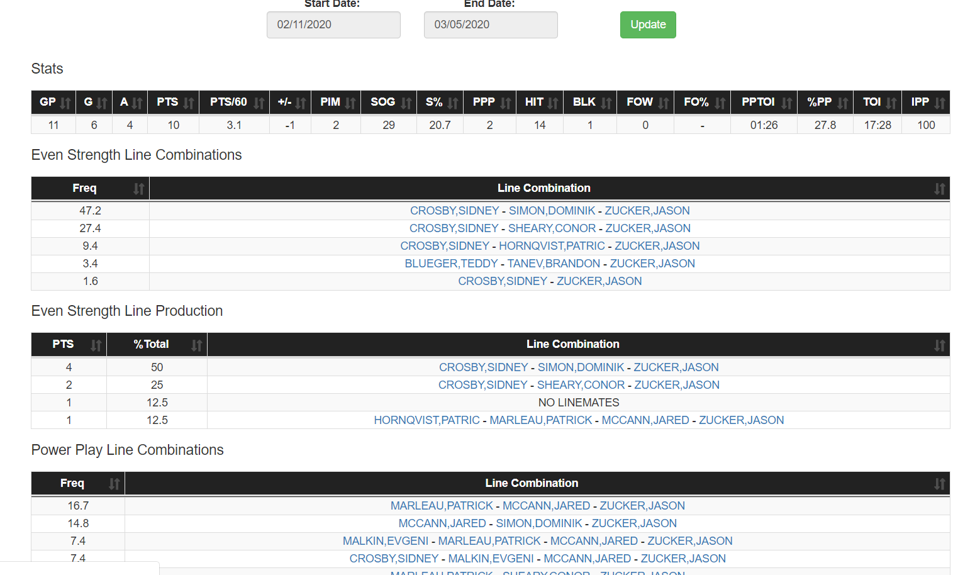Click the 47.2 frequency cell
The image size is (975, 575).
(90, 211)
